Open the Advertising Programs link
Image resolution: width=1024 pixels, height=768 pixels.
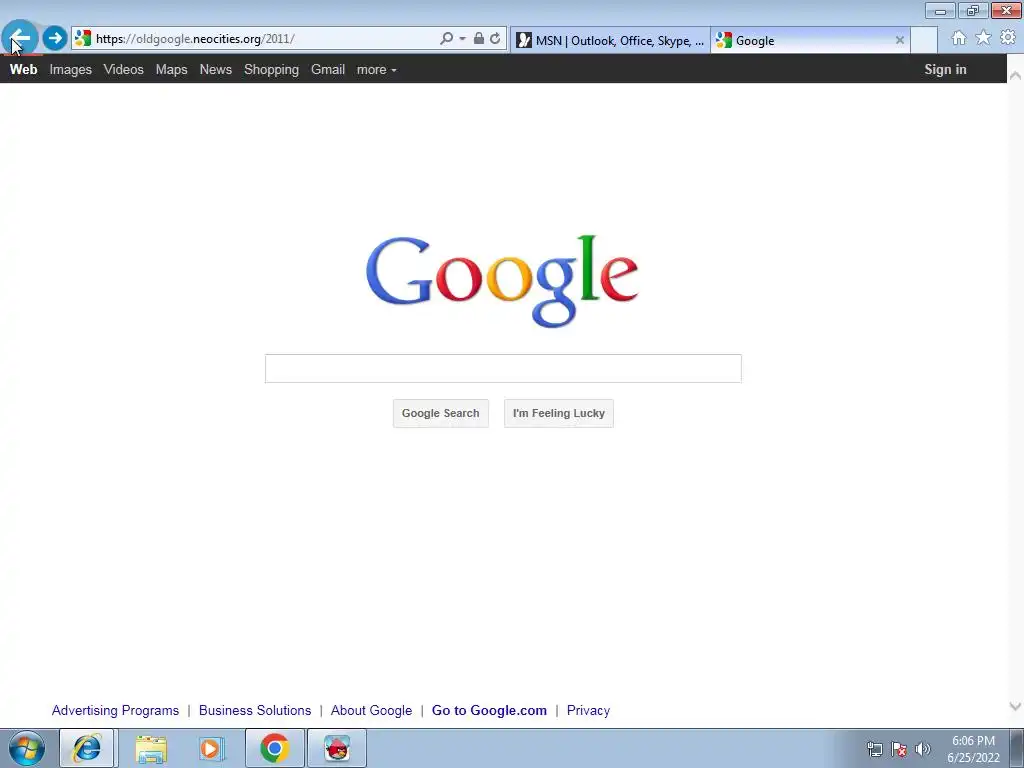(x=116, y=710)
